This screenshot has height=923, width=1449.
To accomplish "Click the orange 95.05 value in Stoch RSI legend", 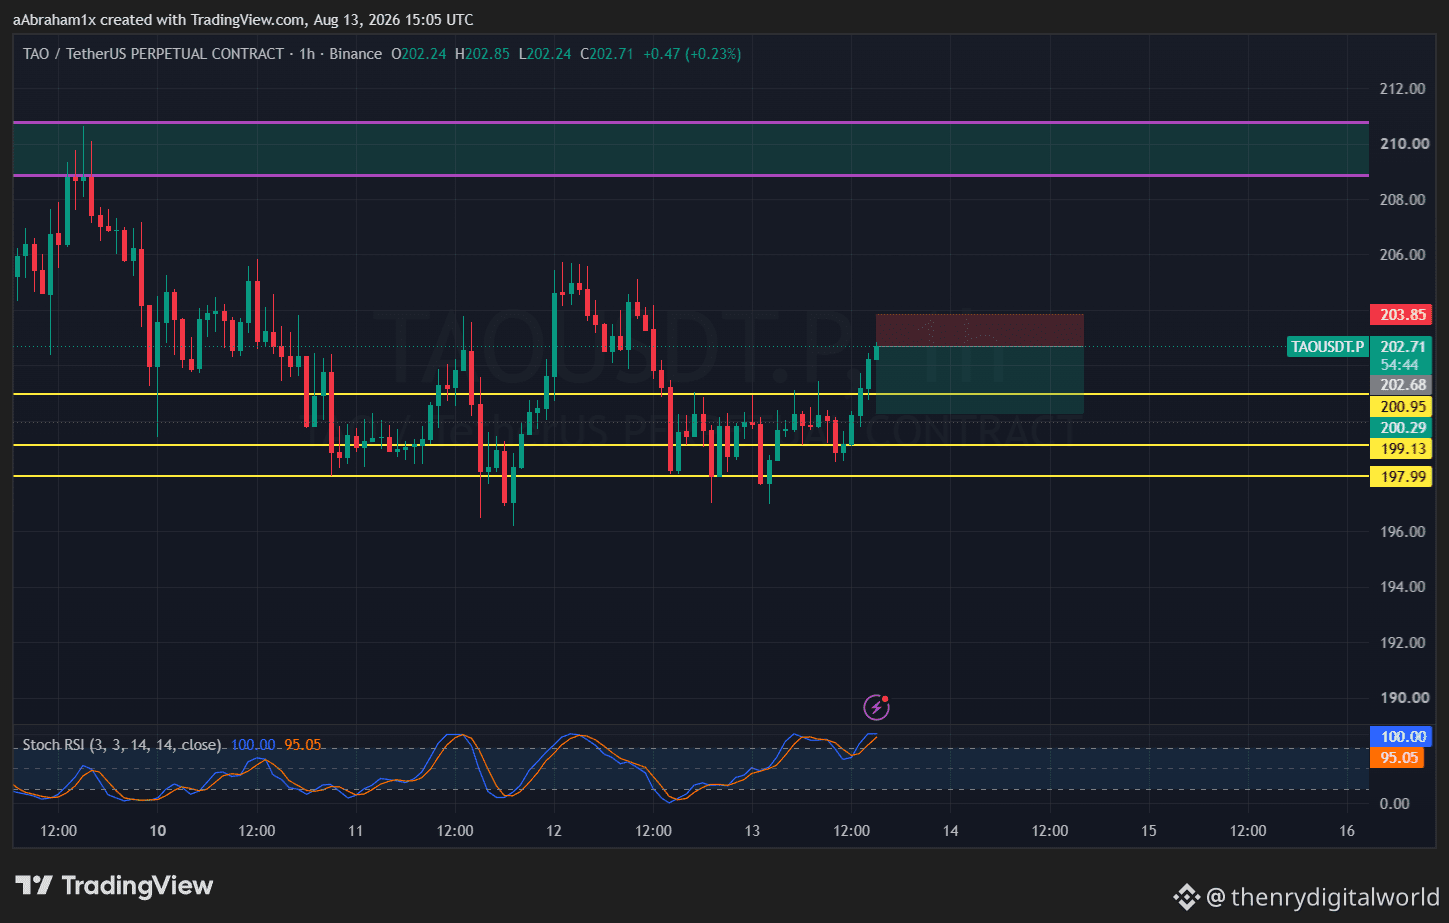I will (303, 745).
